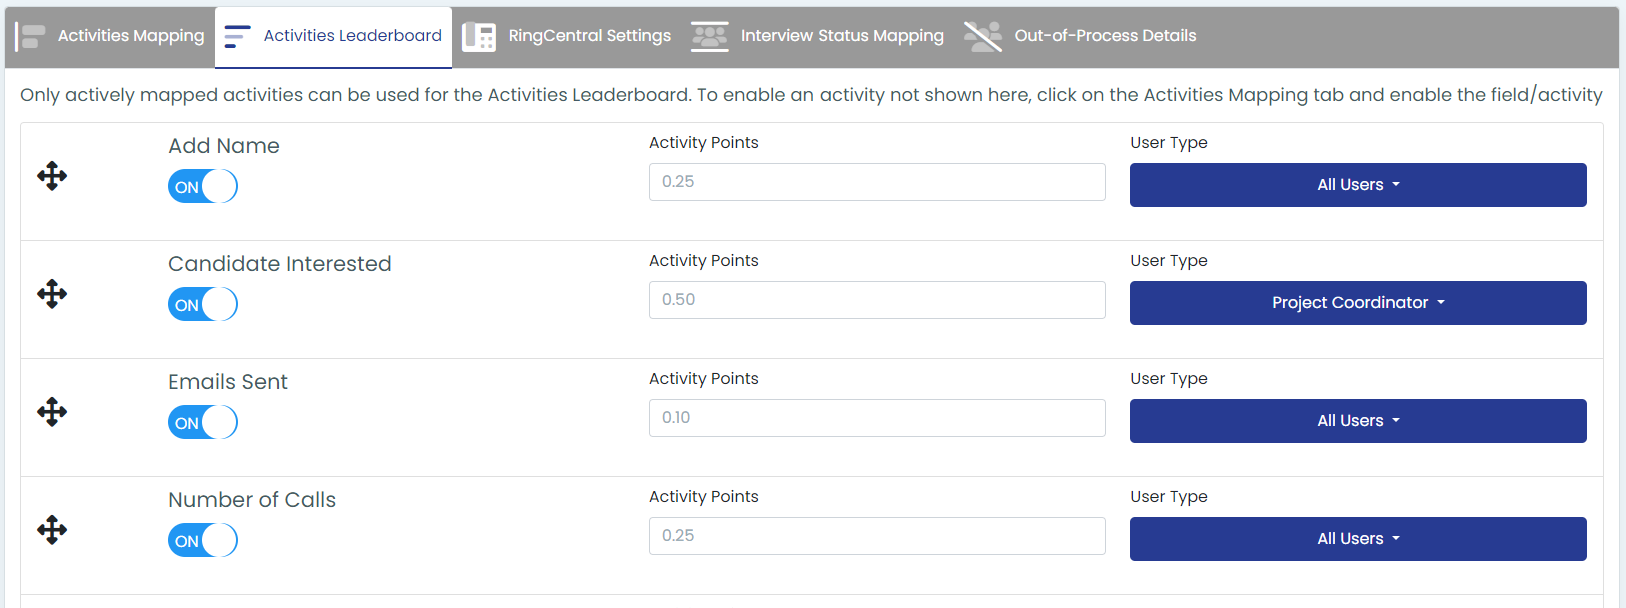Viewport: 1626px width, 608px height.
Task: Click the move handle for Number of Calls
Action: pyautogui.click(x=52, y=530)
